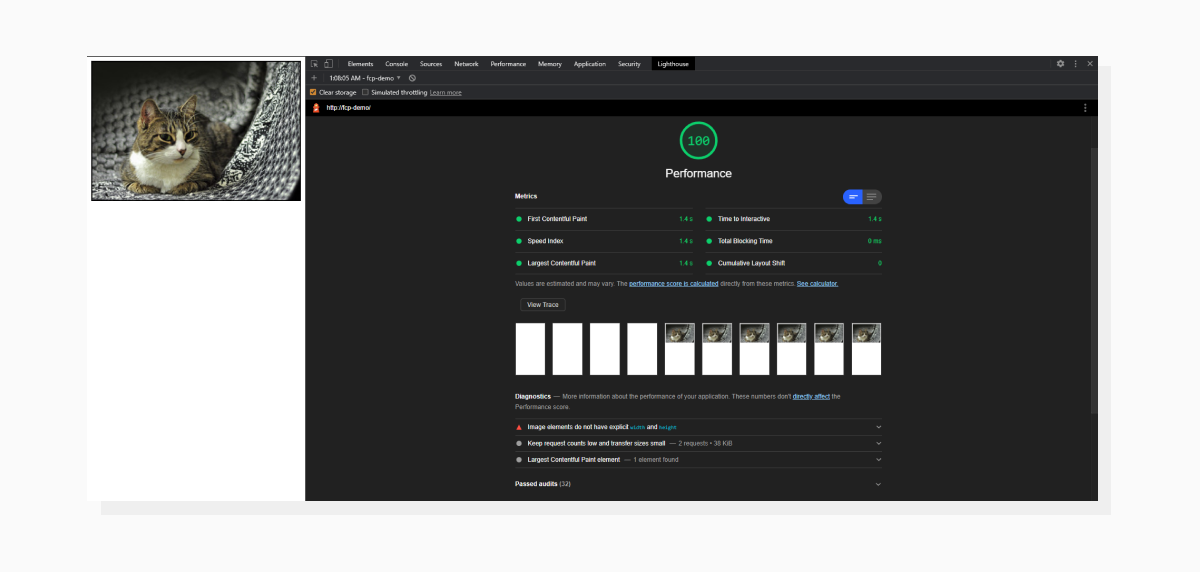Click the Diagnostics heading
The image size is (1200, 572).
pyautogui.click(x=533, y=397)
